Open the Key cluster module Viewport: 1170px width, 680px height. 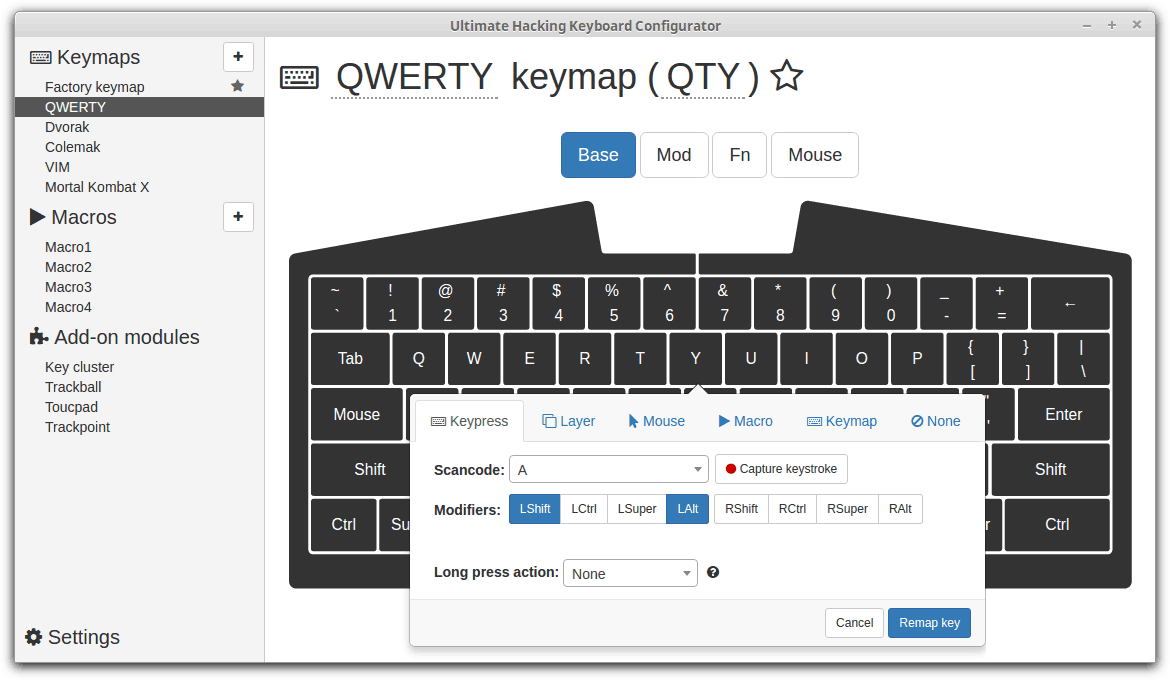pos(79,367)
